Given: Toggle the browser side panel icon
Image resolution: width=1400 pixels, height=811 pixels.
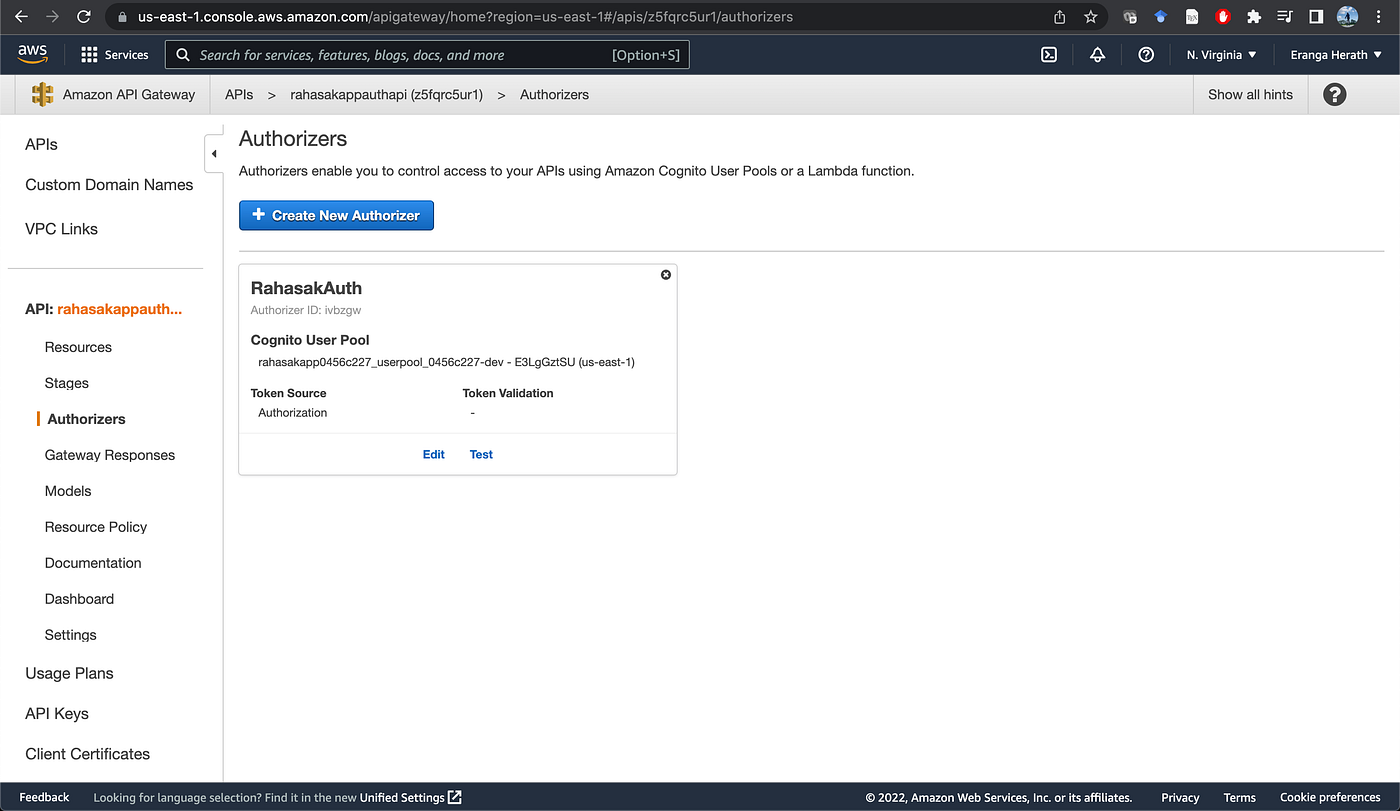Looking at the screenshot, I should pyautogui.click(x=1316, y=17).
